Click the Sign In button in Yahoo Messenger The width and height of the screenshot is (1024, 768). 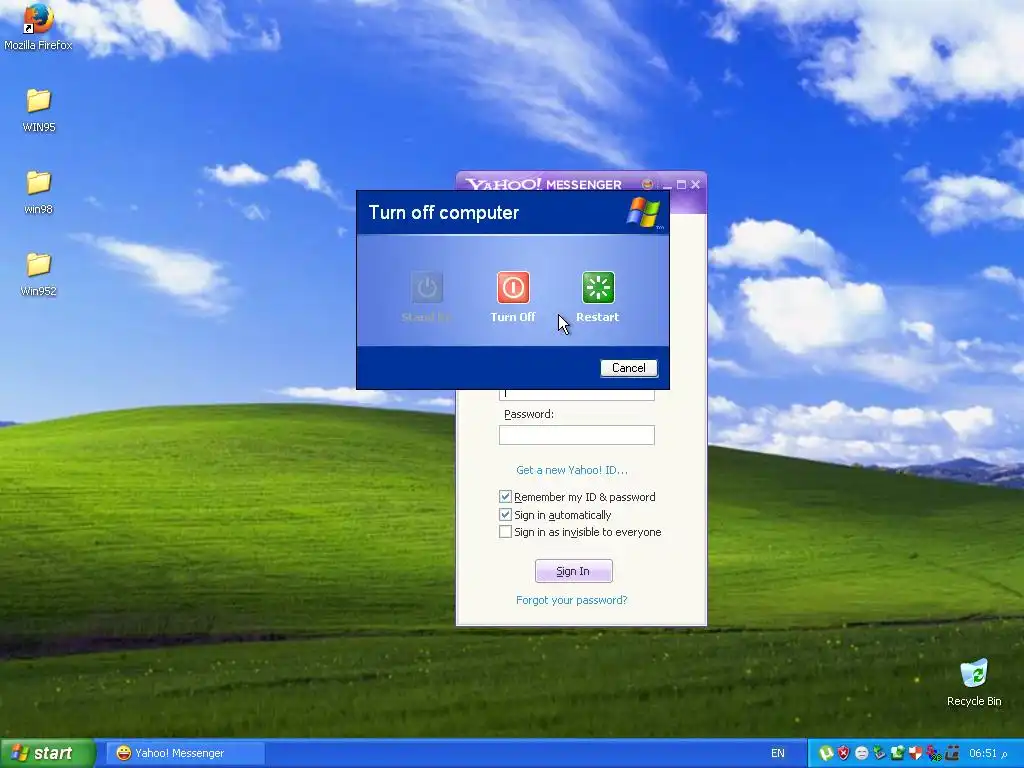tap(573, 571)
